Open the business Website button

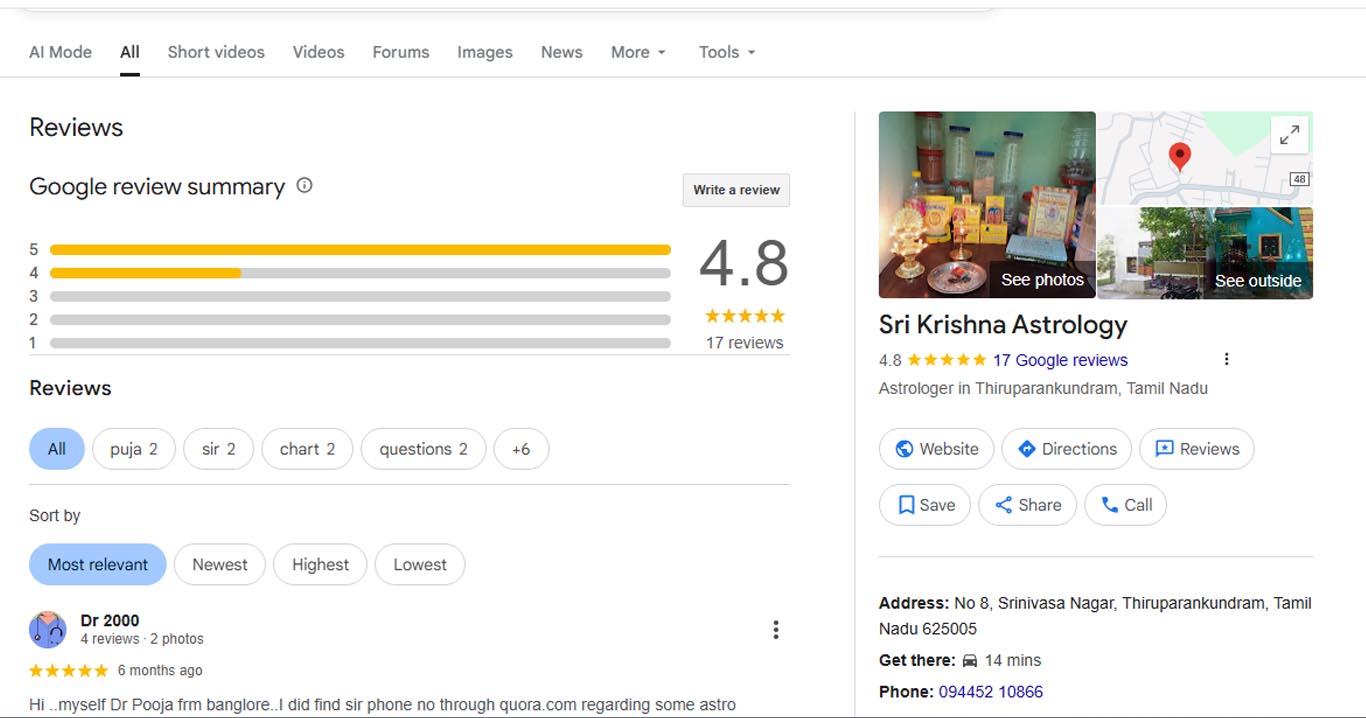tap(936, 449)
